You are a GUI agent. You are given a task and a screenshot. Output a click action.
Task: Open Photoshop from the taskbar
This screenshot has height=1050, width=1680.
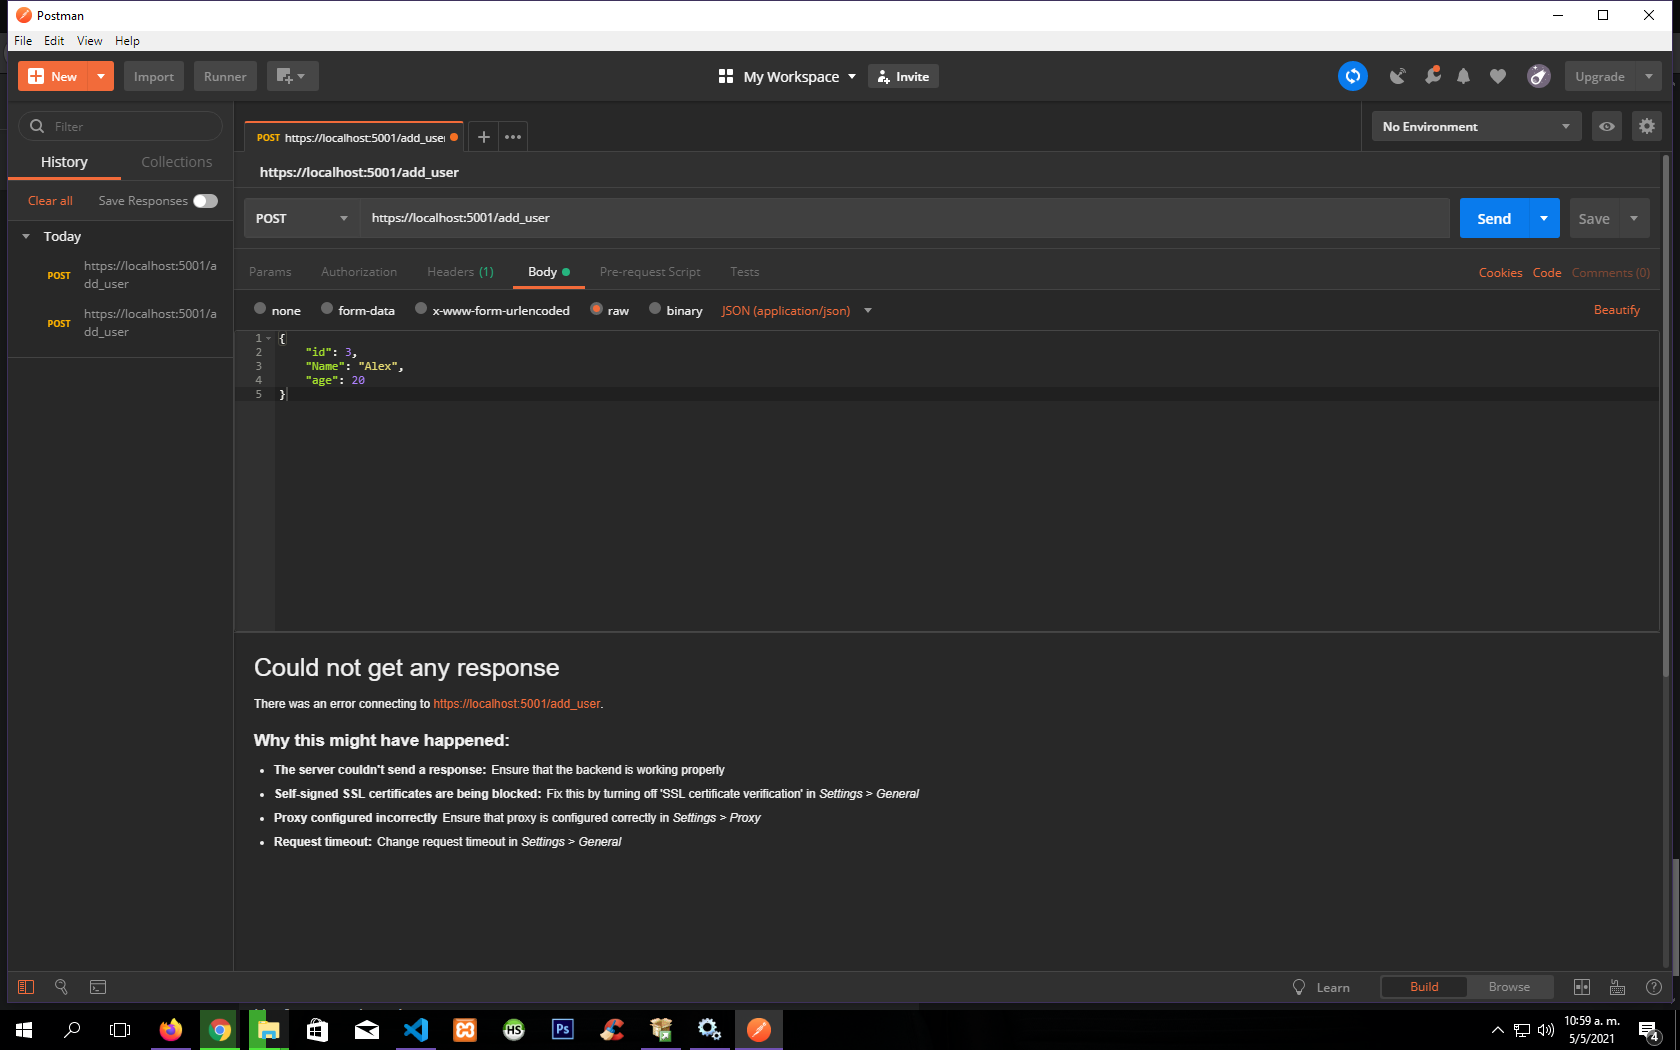pos(563,1029)
